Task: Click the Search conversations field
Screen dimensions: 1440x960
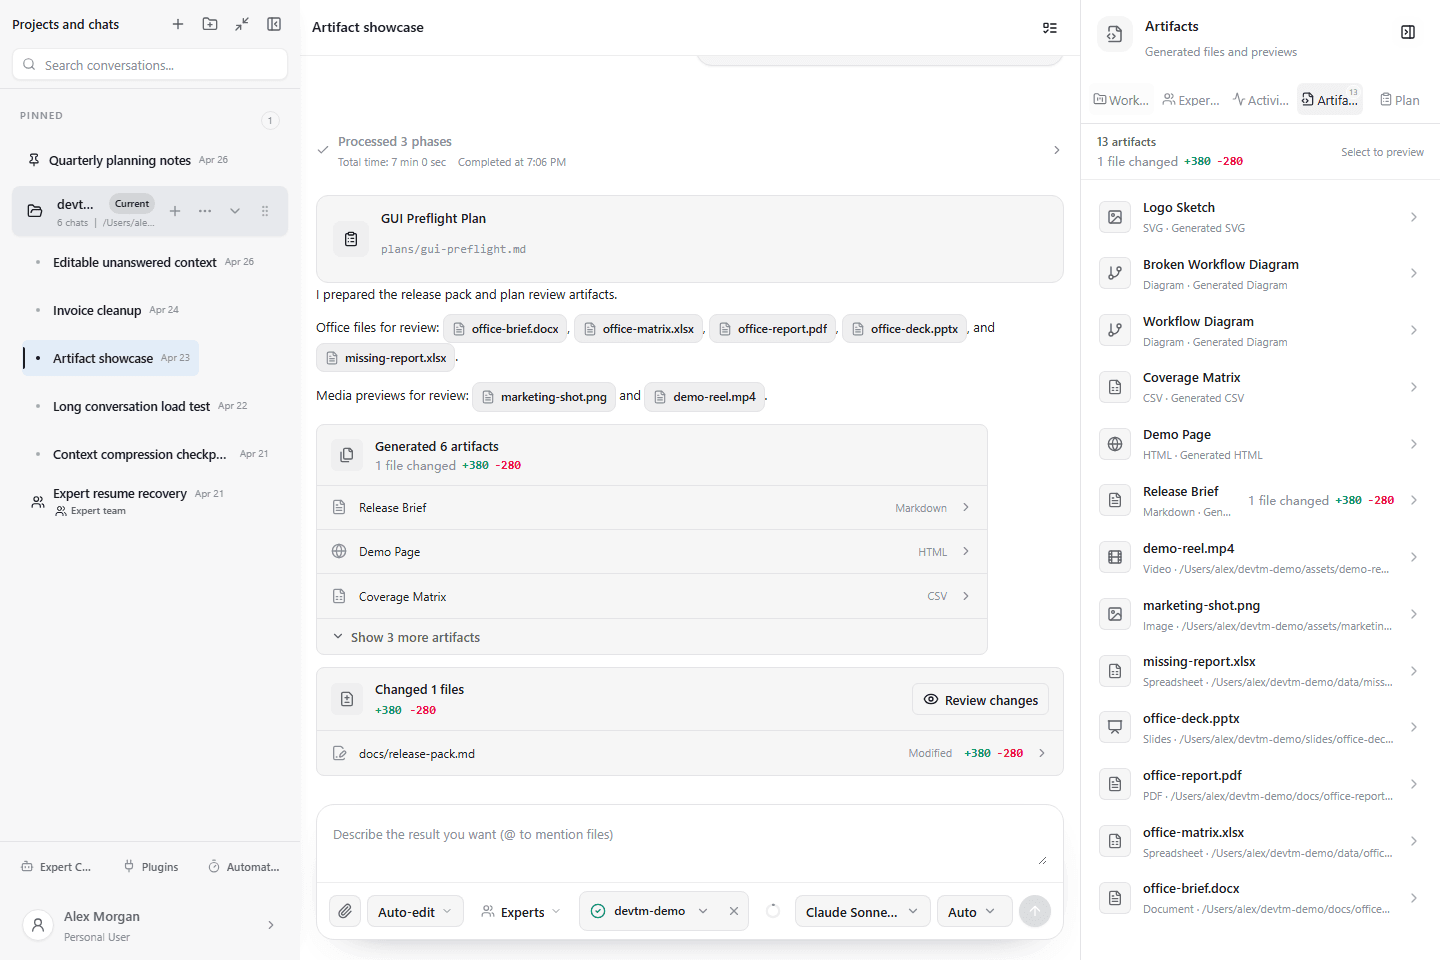Action: coord(150,65)
